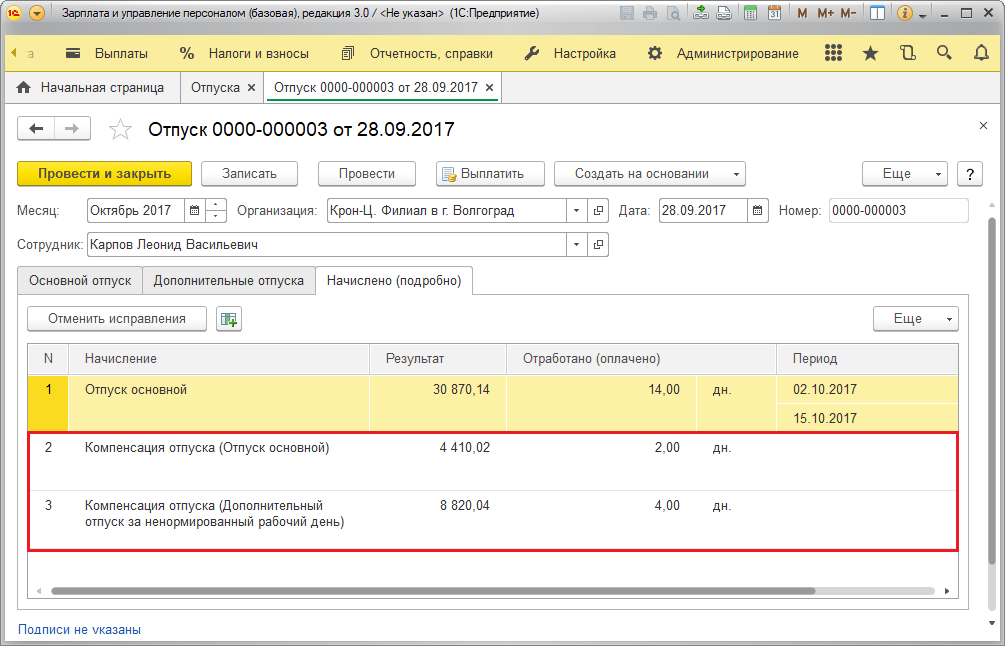
Task: Open the Сотрудник record icon
Action: click(x=597, y=244)
